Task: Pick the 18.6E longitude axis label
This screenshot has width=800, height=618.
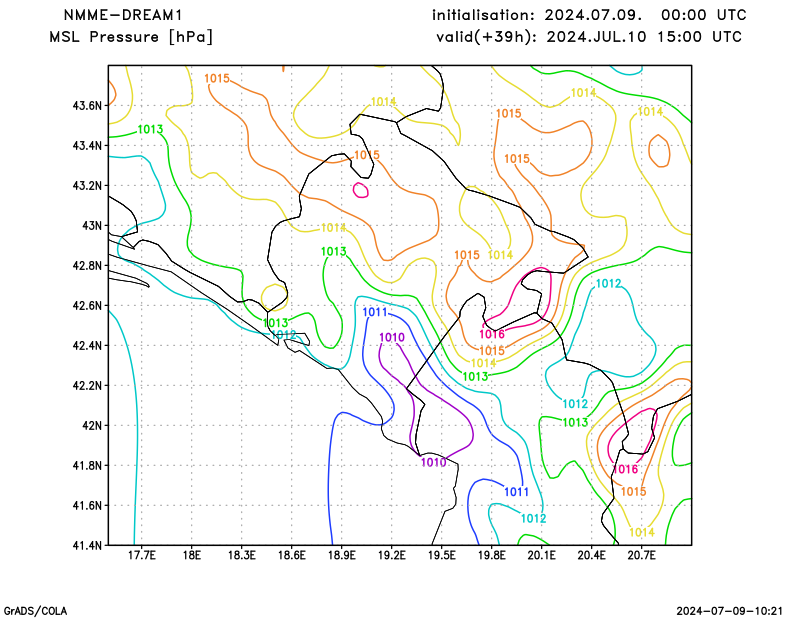Action: 291,555
